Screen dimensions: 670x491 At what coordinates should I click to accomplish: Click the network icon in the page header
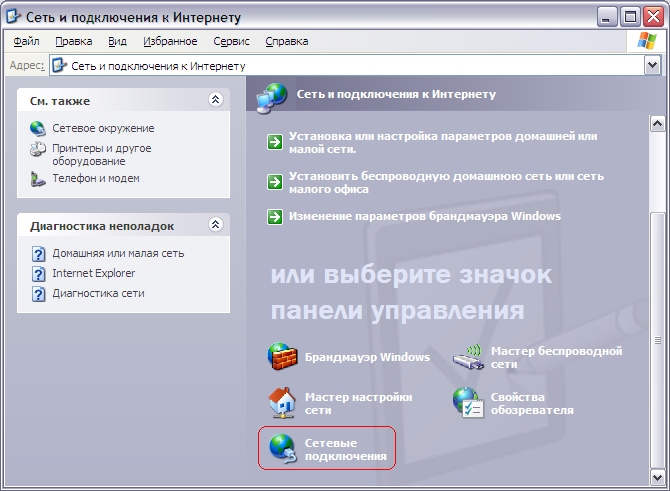tap(272, 98)
